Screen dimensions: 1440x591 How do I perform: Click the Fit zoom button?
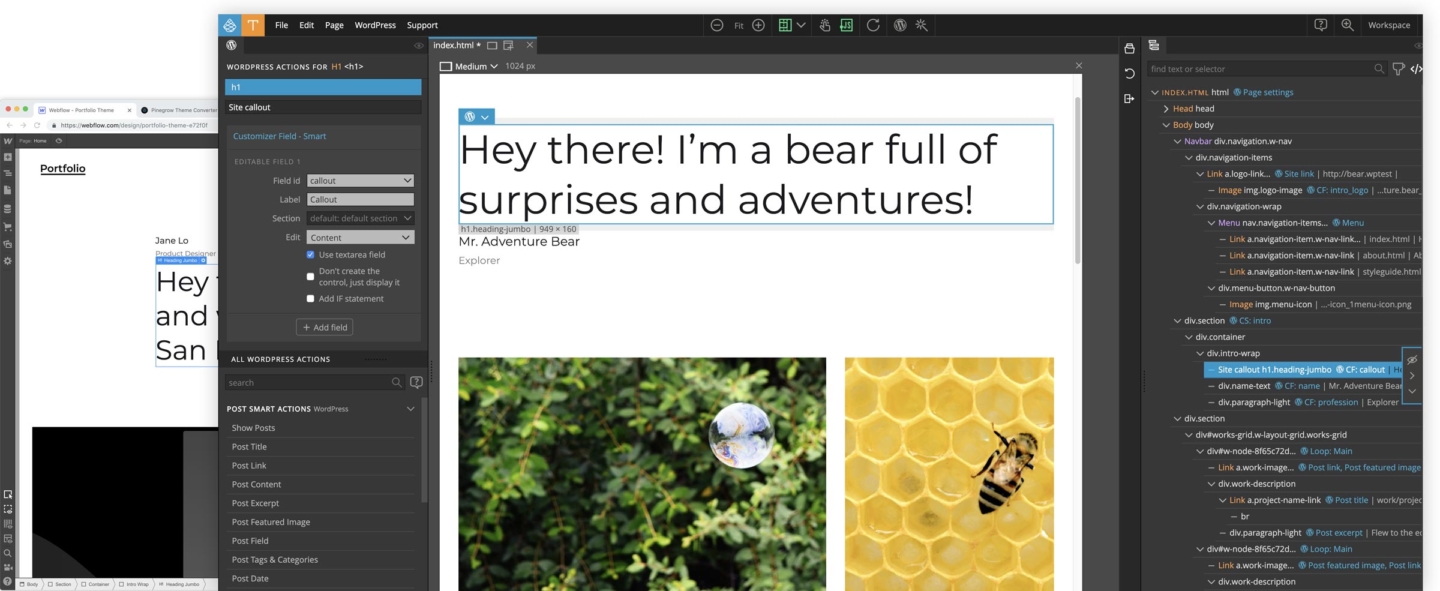point(738,25)
